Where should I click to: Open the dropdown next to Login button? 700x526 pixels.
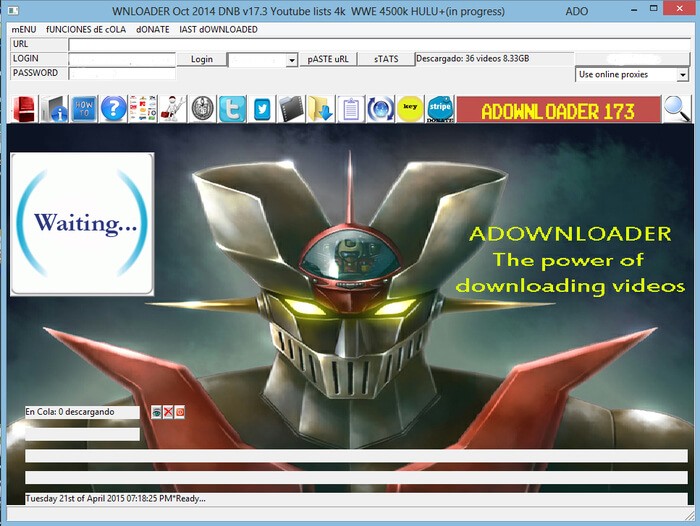pos(292,60)
